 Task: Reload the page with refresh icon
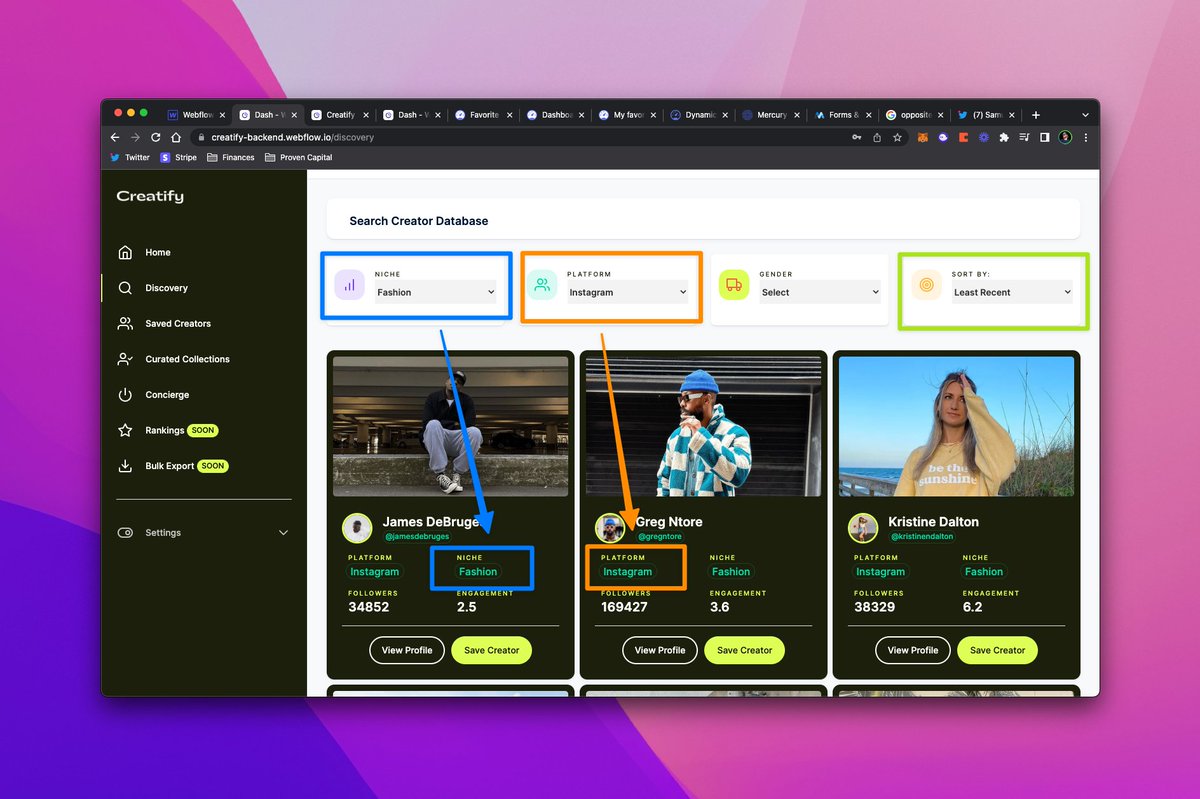155,137
